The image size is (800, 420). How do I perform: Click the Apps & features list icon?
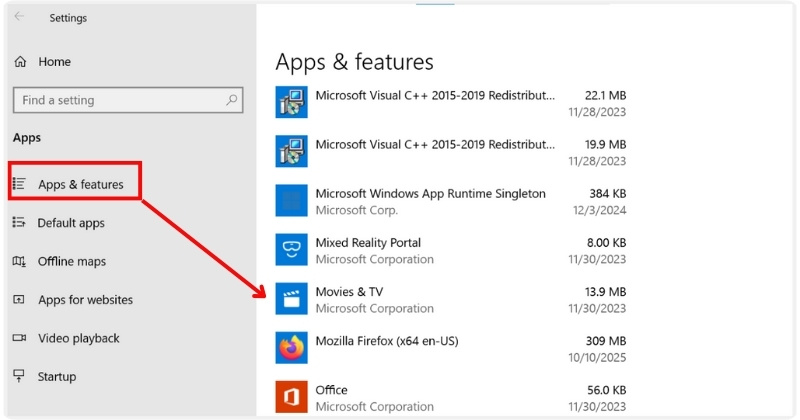point(19,184)
